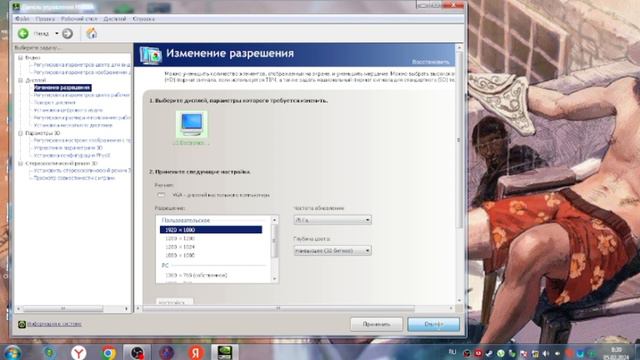
Task: Open Информация о системе link
Action: 54,324
